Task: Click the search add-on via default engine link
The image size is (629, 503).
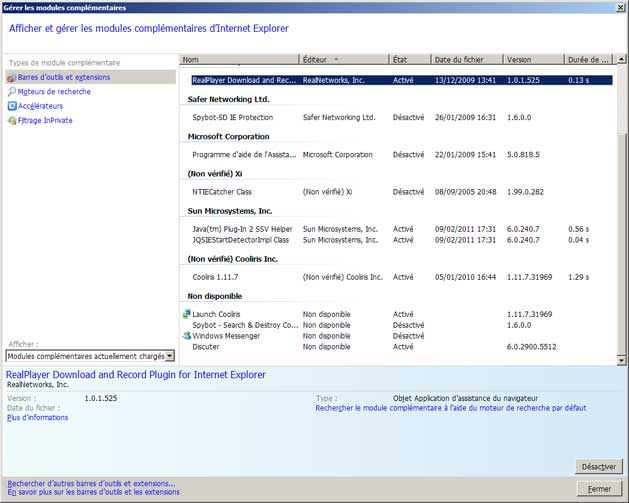Action: pyautogui.click(x=450, y=408)
